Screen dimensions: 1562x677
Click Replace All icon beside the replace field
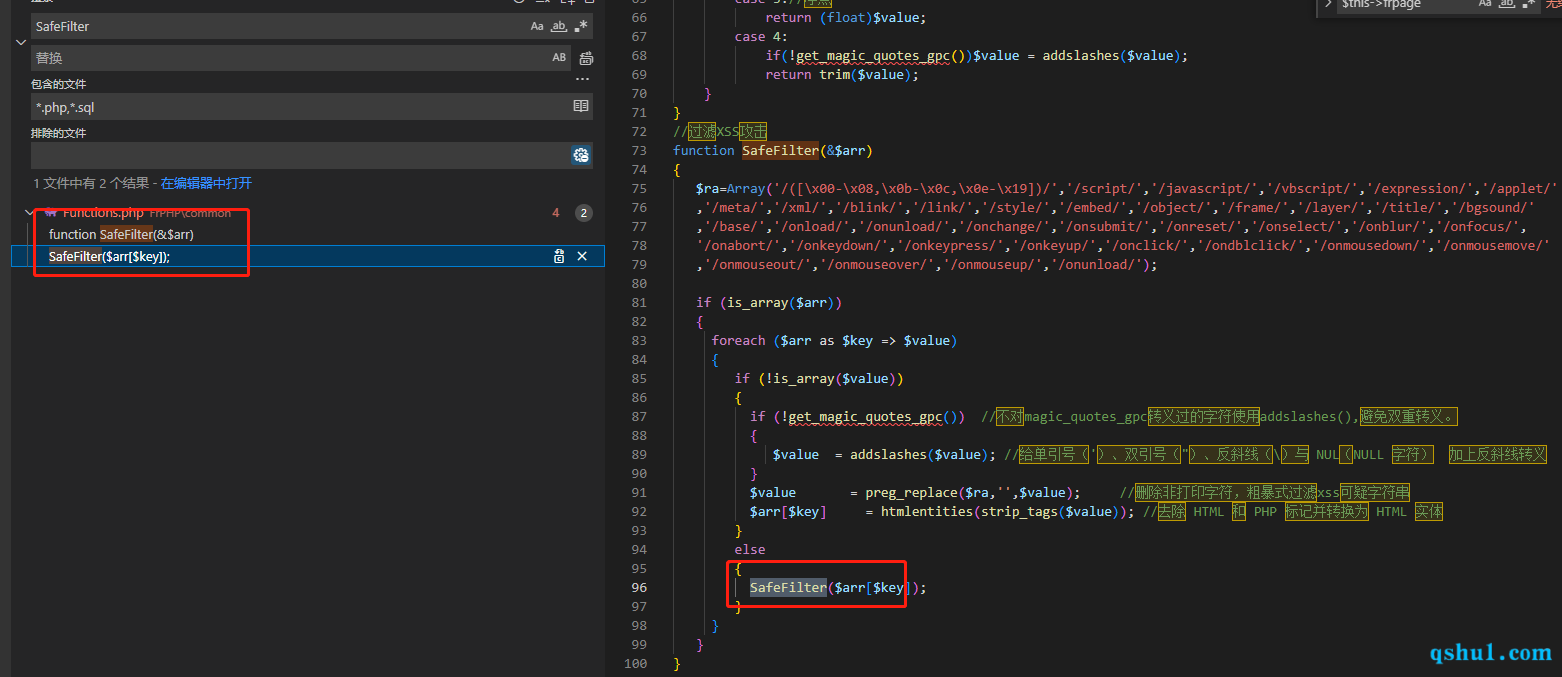coord(586,58)
